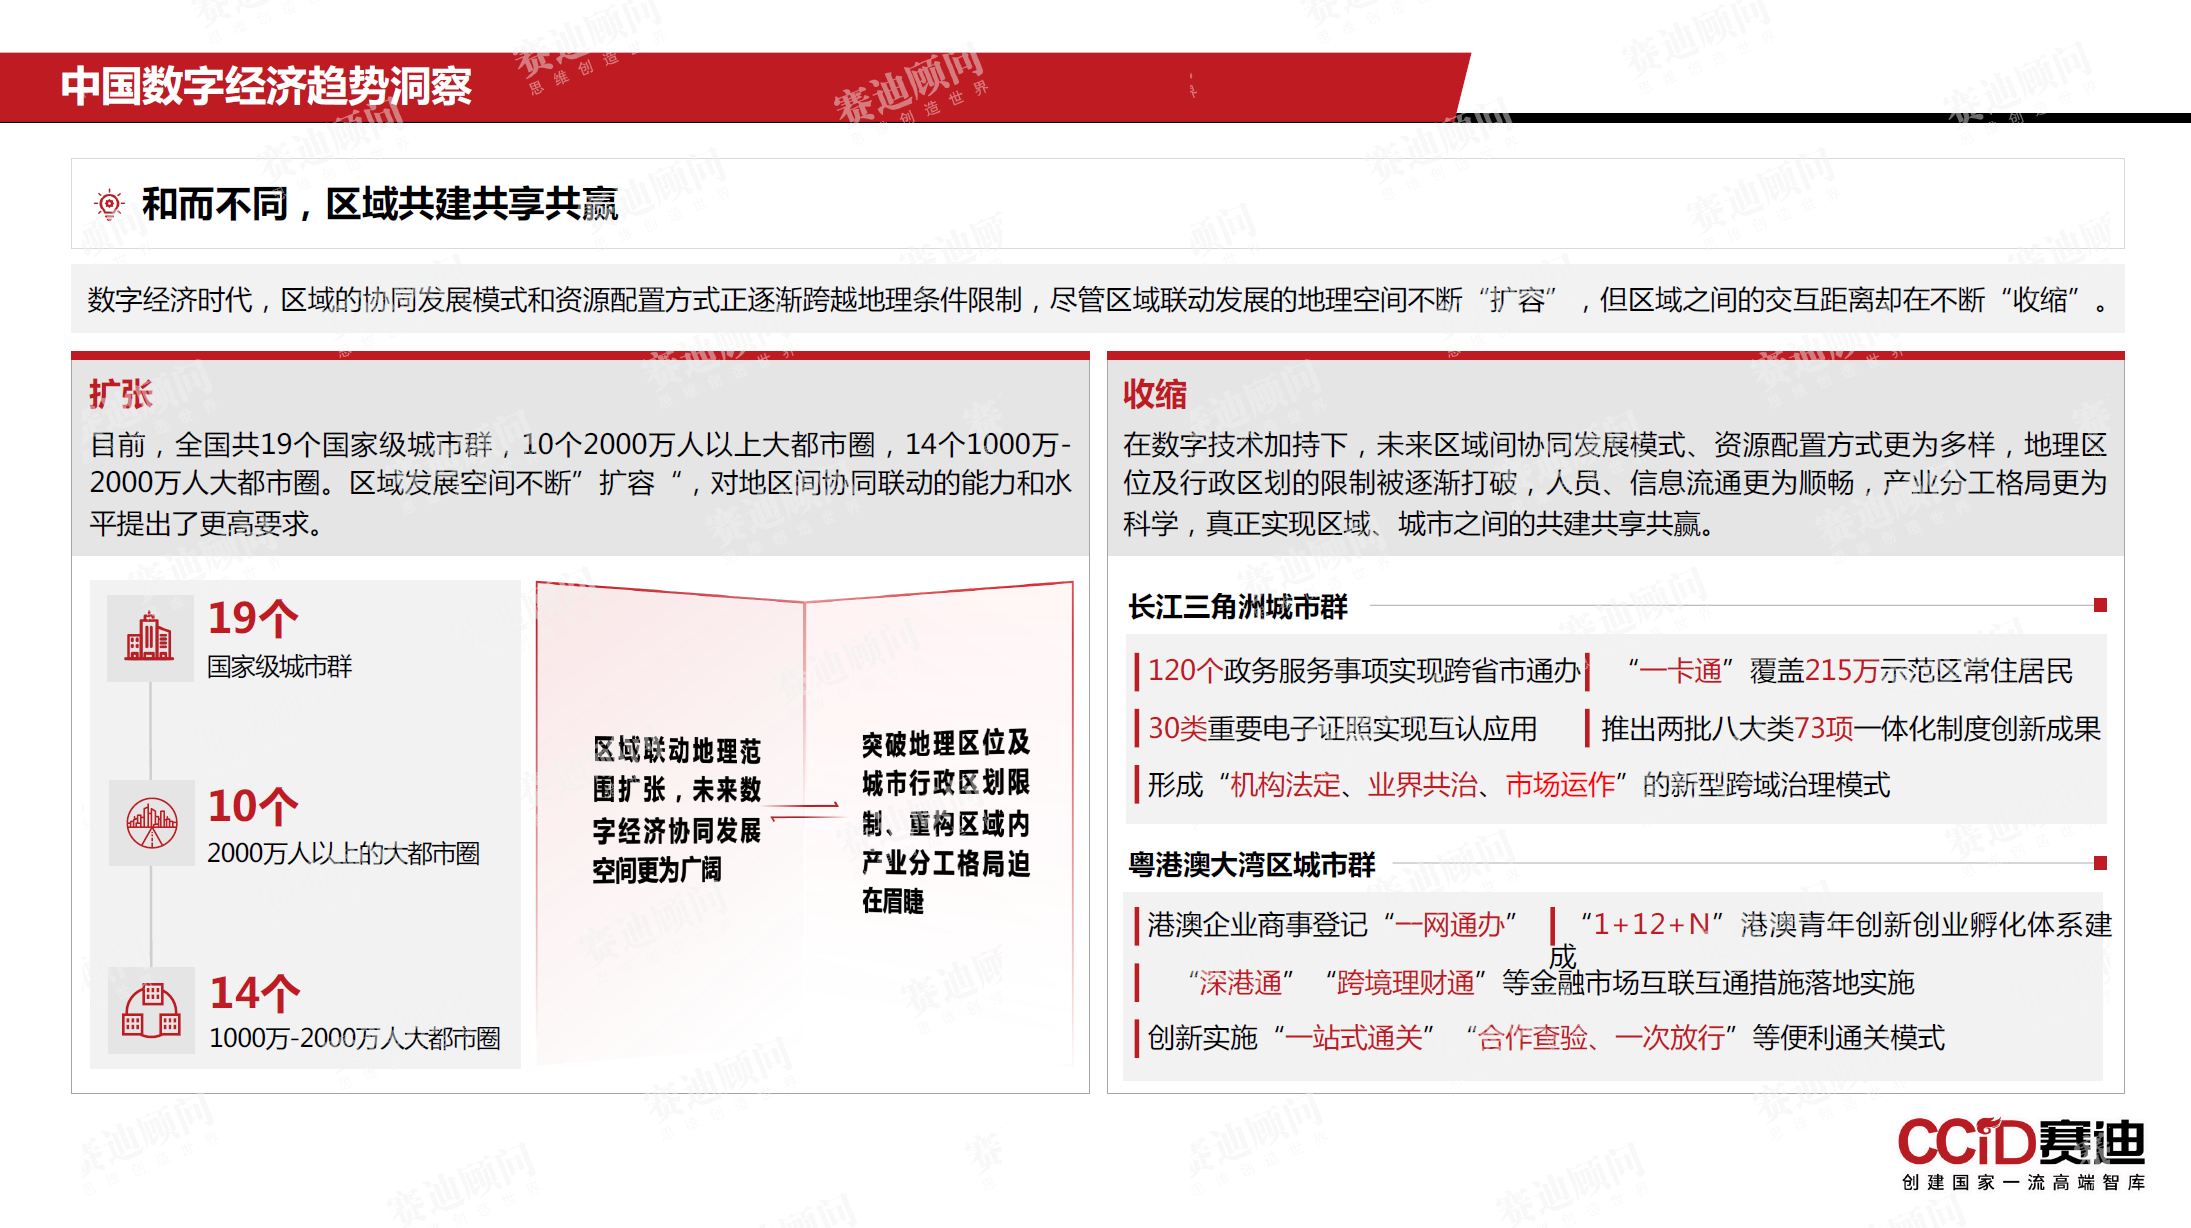This screenshot has width=2191, height=1228.
Task: Click the heading 粤港澳大湾区城市群
Action: click(x=1252, y=864)
